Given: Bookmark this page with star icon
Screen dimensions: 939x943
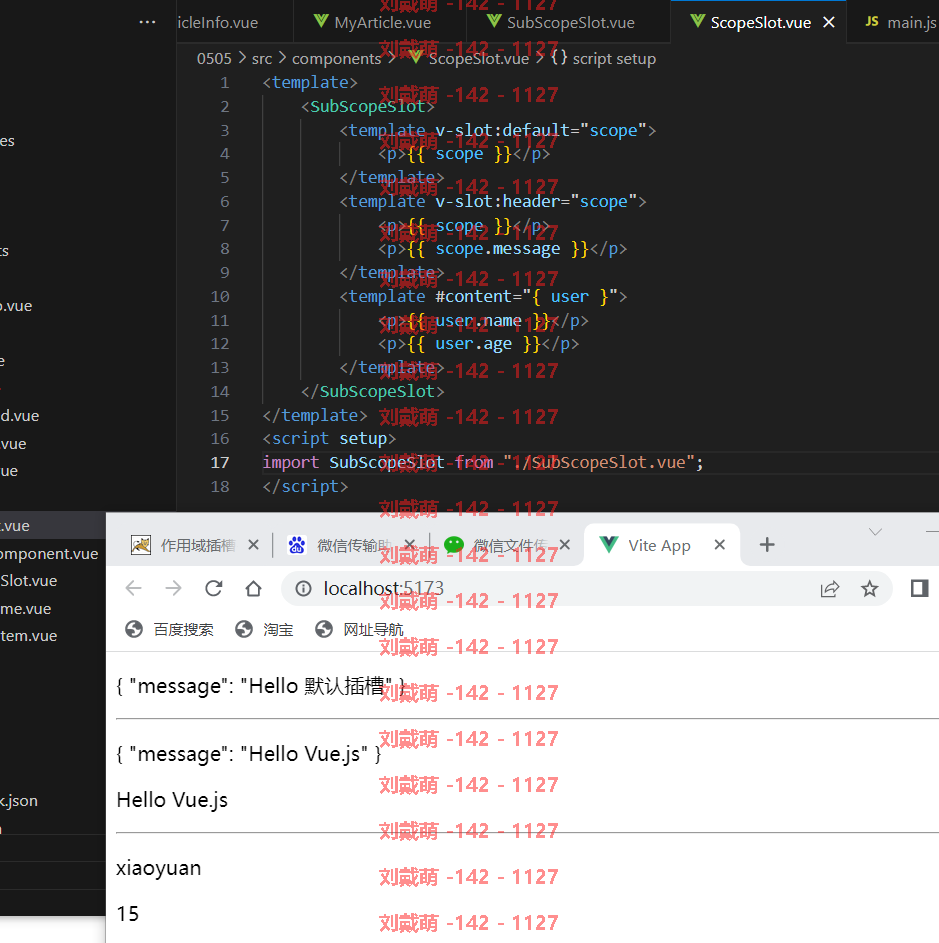Looking at the screenshot, I should coord(869,588).
